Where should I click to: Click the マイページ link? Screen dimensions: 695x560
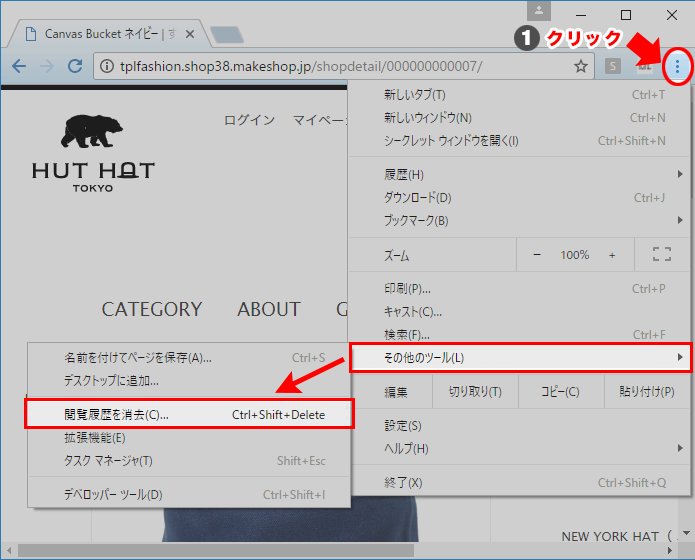[x=320, y=120]
